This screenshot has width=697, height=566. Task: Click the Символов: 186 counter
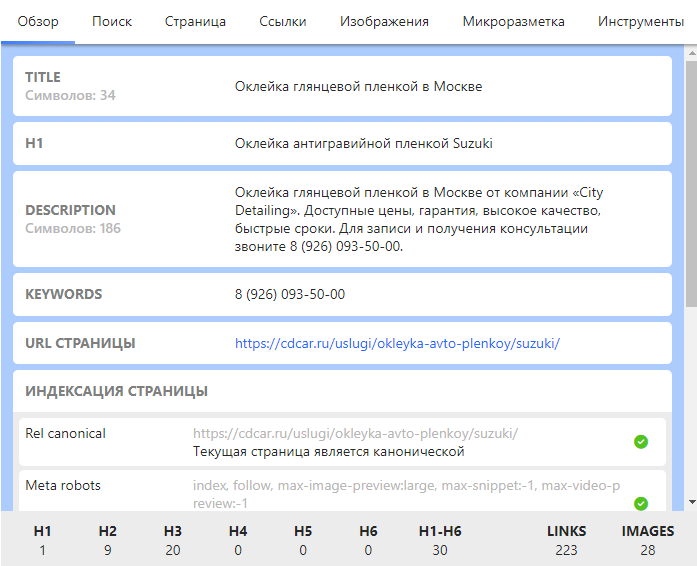[73, 228]
